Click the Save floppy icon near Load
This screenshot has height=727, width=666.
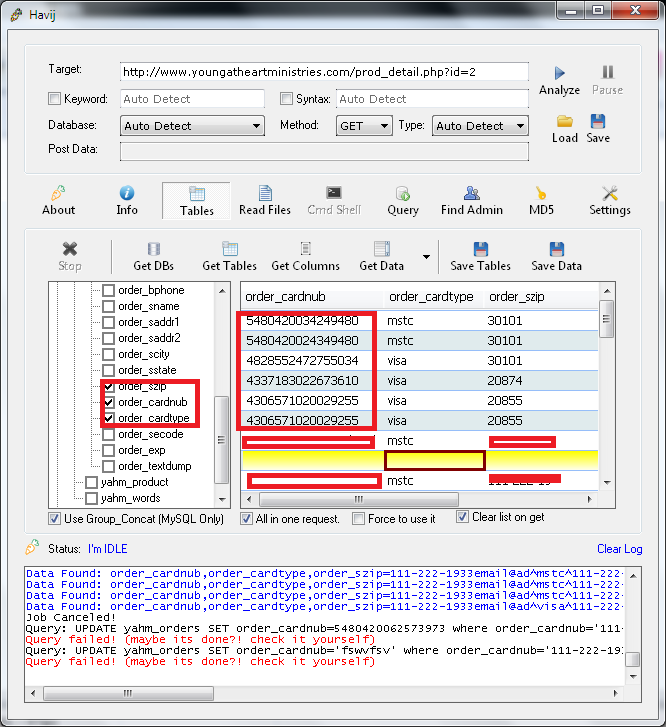click(598, 121)
